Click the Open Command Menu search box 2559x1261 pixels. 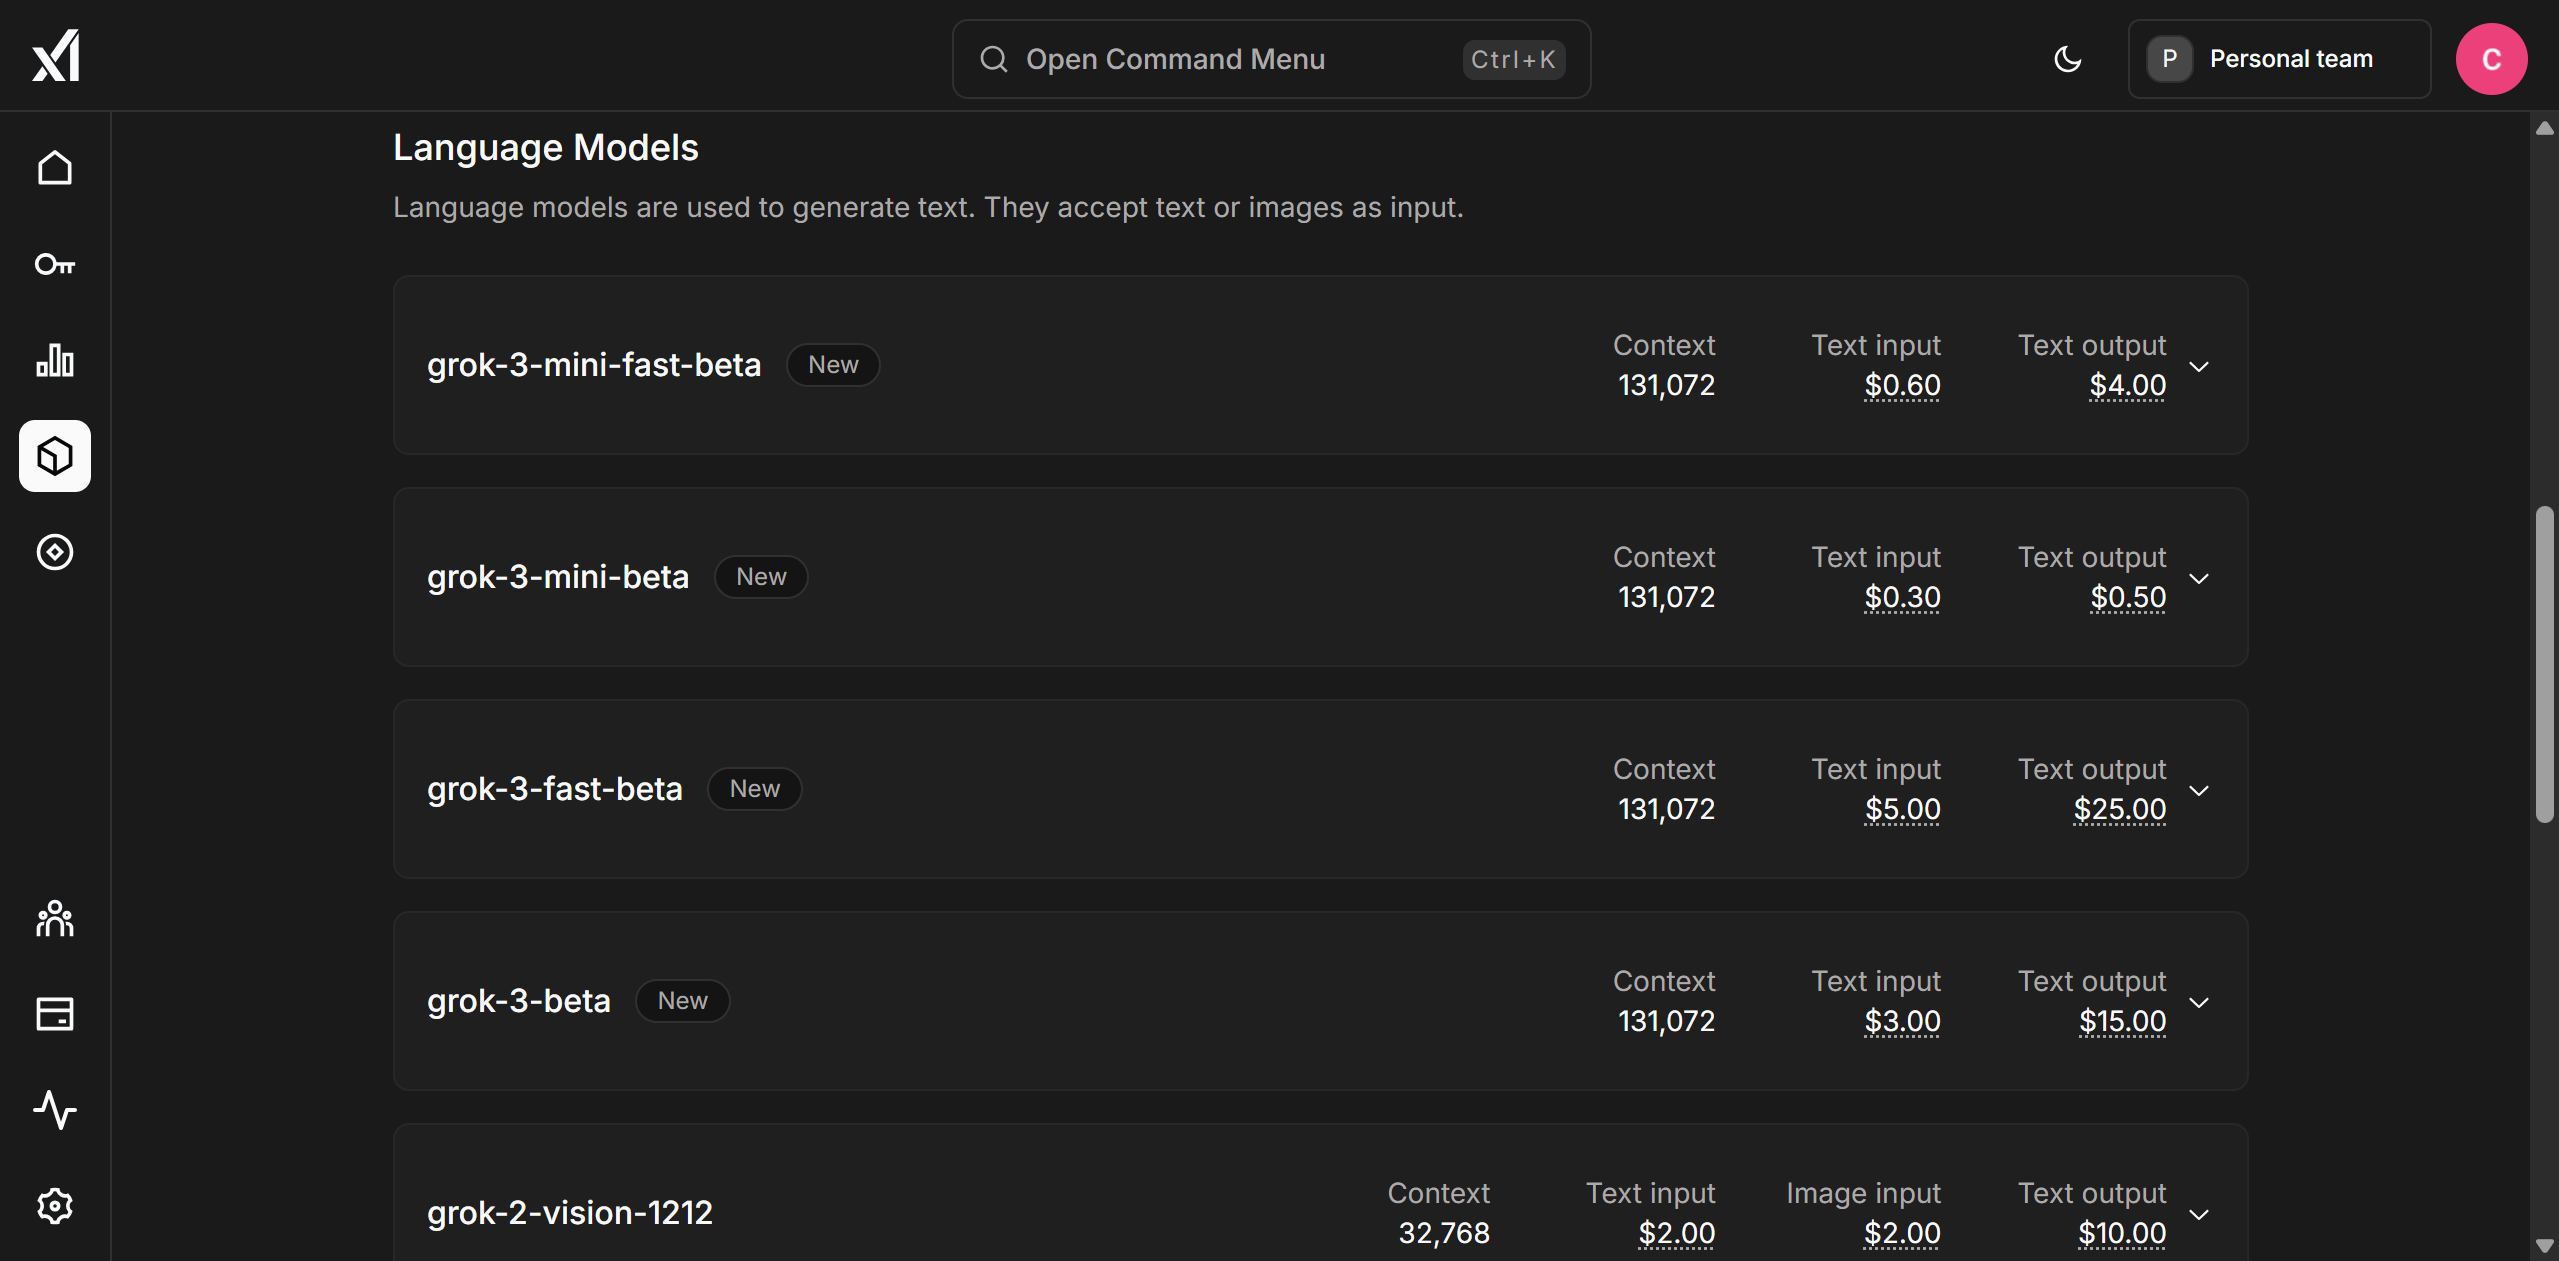point(1271,59)
